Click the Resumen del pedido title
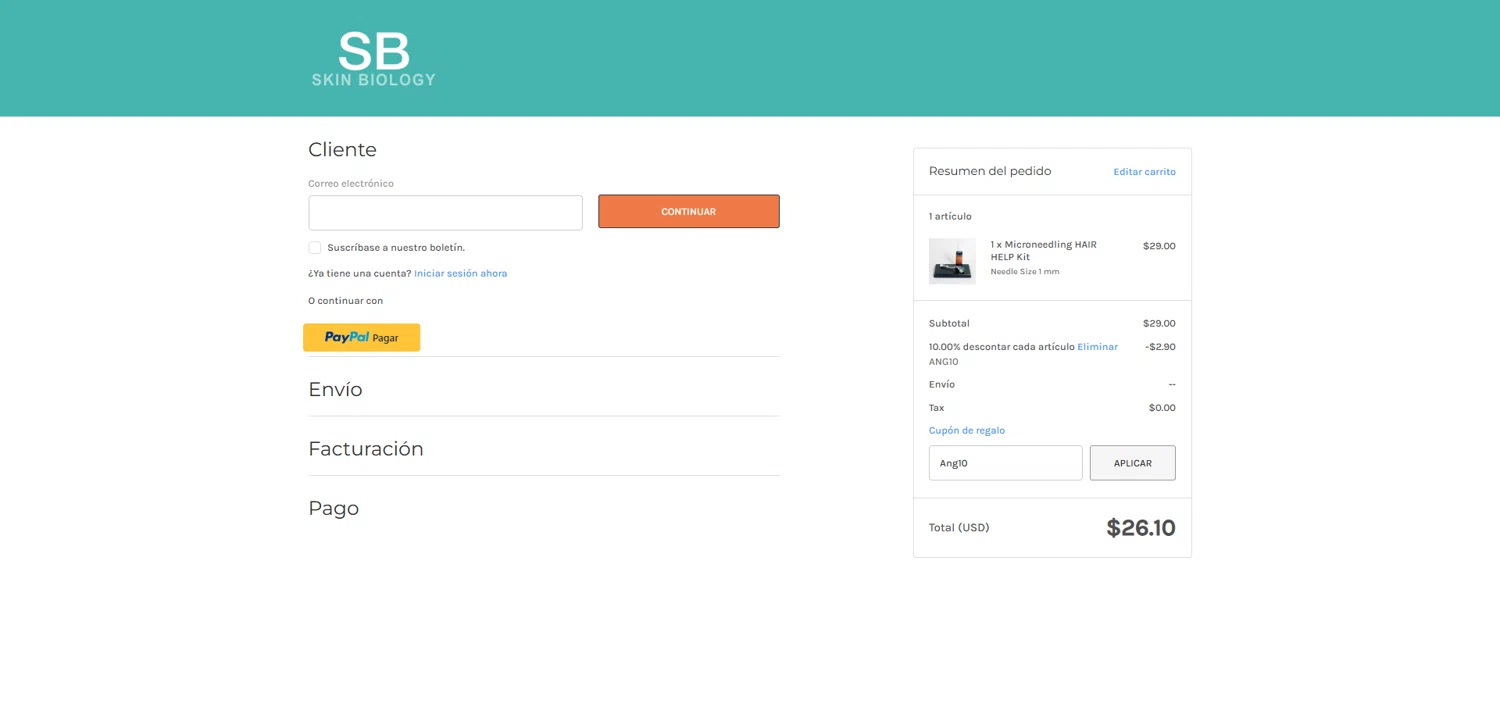1500x718 pixels. click(990, 171)
